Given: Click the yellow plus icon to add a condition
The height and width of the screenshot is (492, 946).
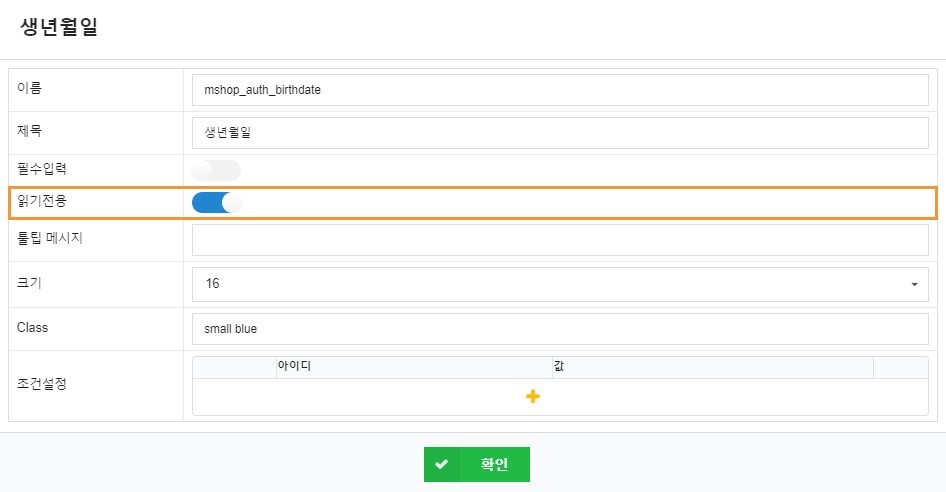Looking at the screenshot, I should pyautogui.click(x=533, y=397).
